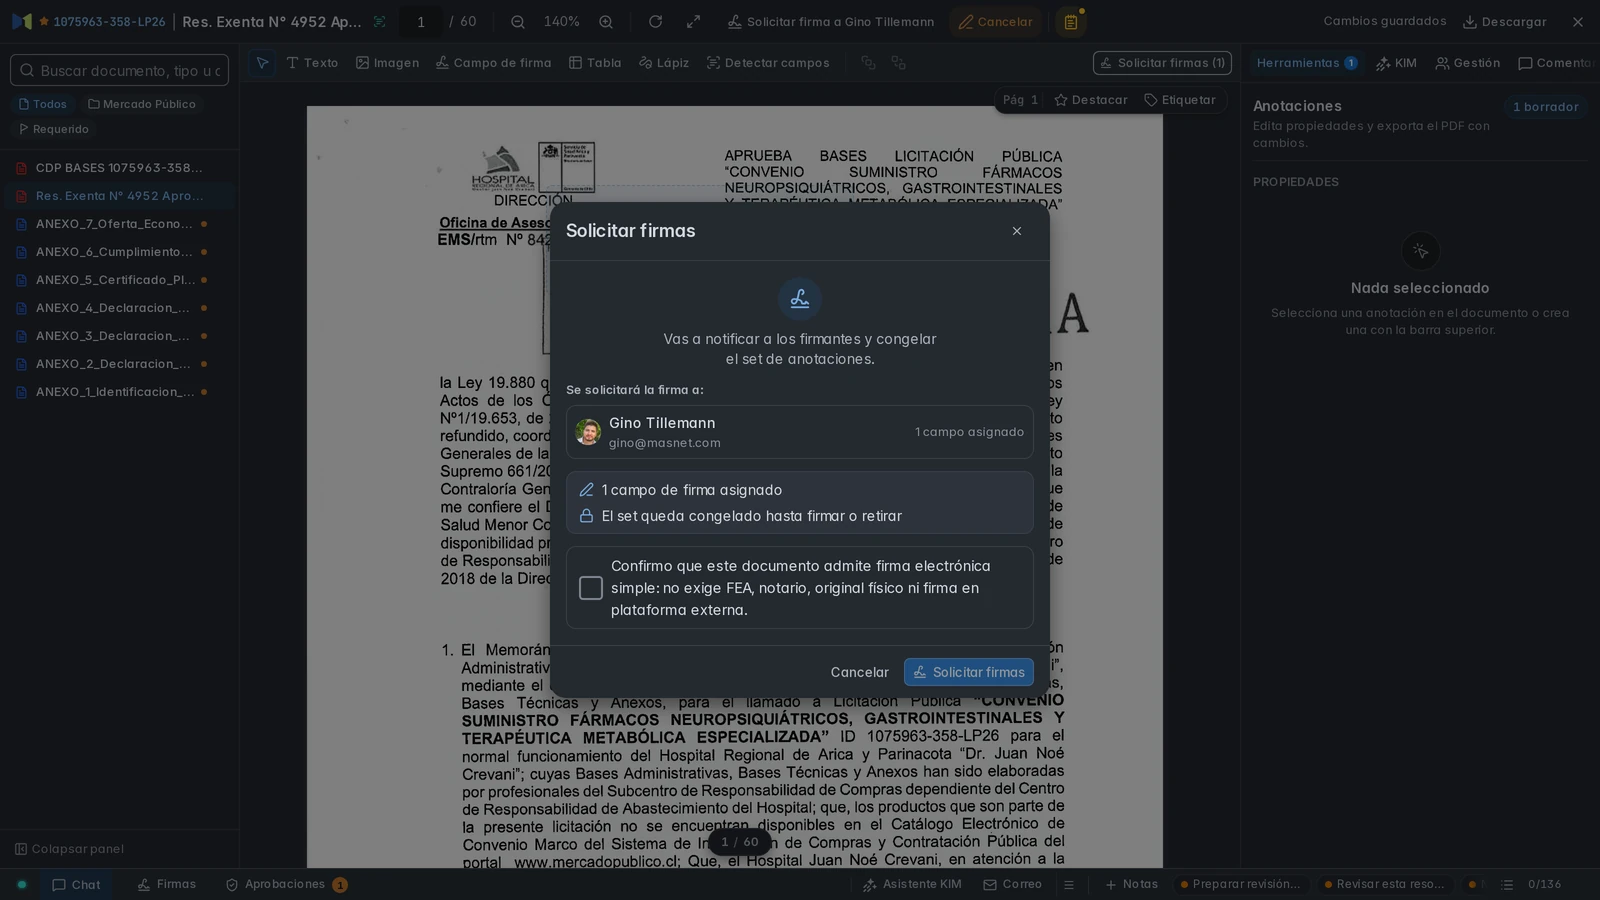Select the Requerido filter

[x=54, y=129]
